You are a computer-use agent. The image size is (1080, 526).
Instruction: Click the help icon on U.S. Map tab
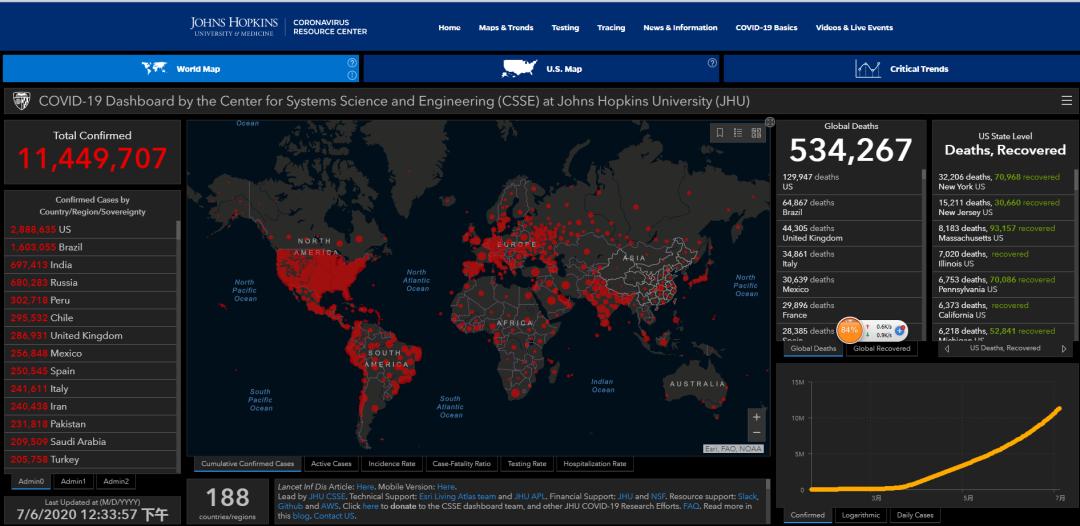tap(712, 63)
